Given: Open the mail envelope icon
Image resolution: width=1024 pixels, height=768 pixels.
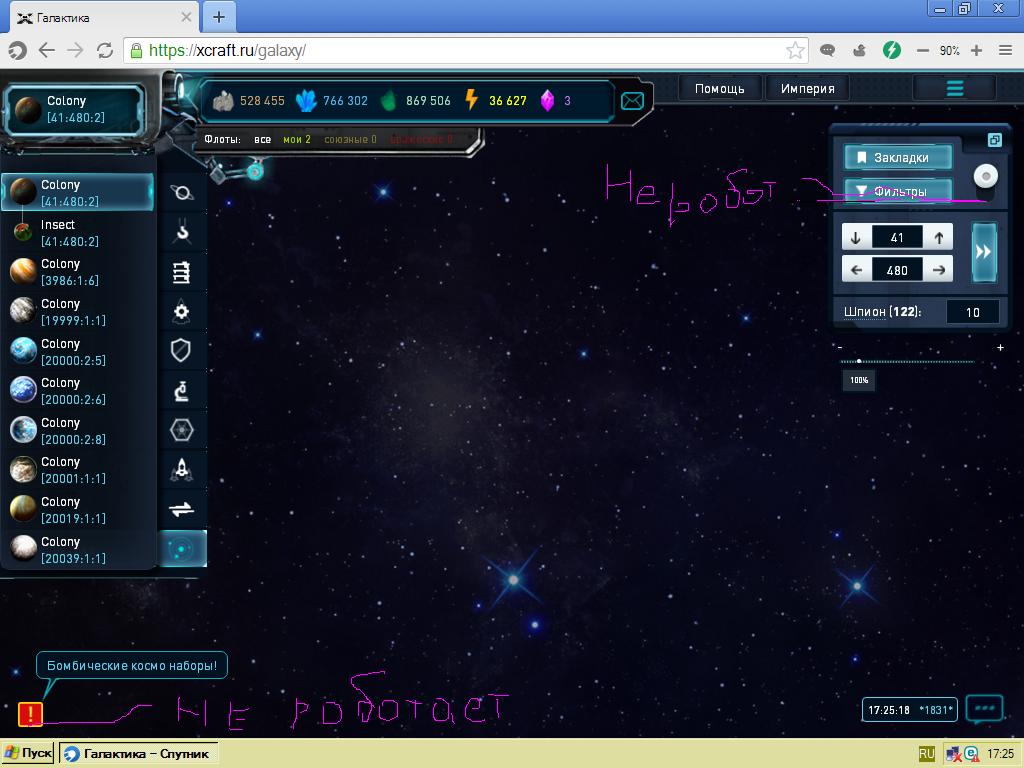Looking at the screenshot, I should (632, 101).
